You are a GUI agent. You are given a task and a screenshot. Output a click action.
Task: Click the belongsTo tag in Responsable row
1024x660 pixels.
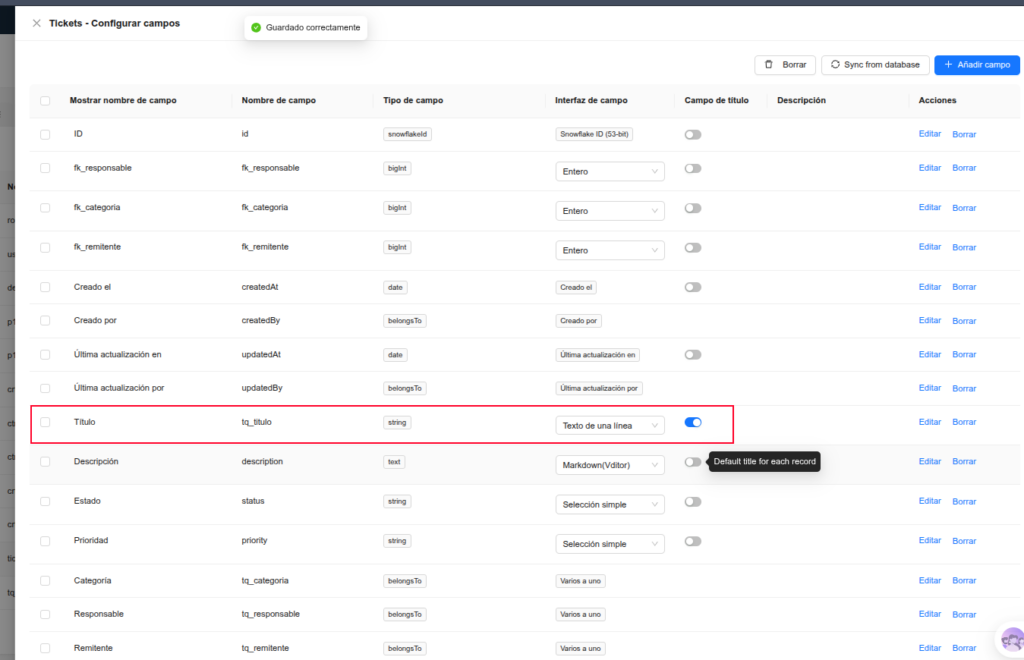[404, 614]
